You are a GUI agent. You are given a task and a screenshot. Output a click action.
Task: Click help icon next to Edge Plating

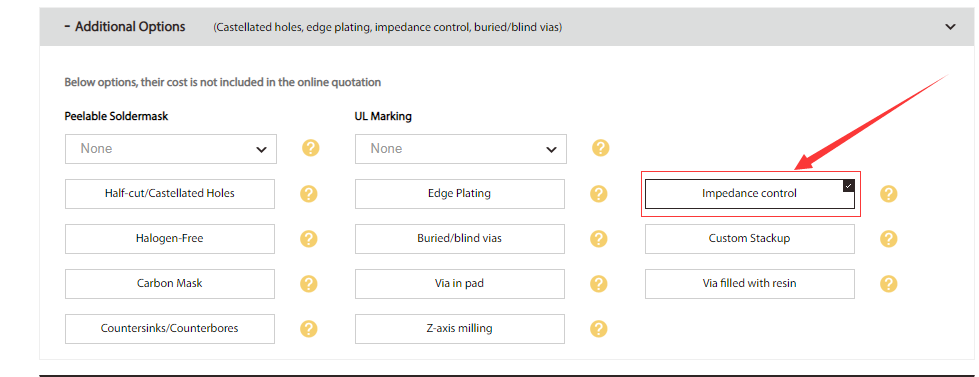598,193
